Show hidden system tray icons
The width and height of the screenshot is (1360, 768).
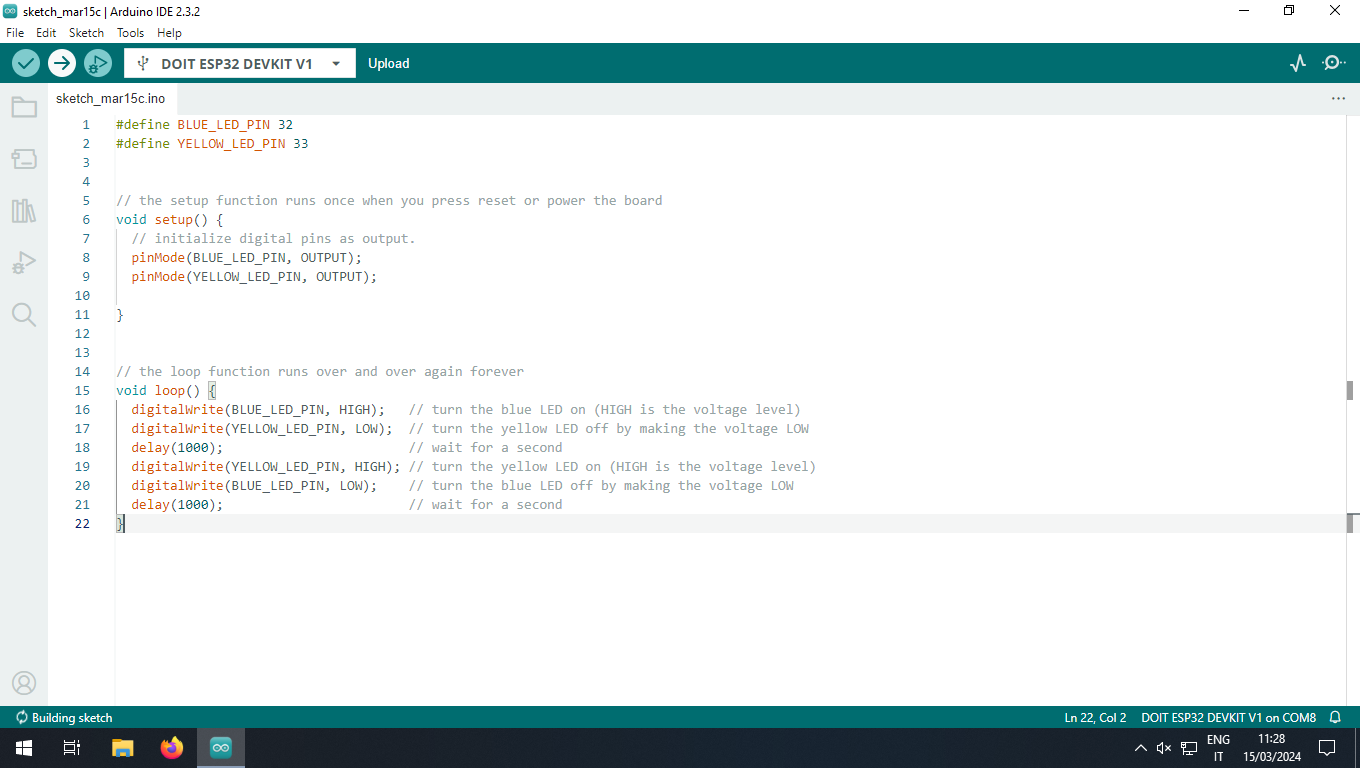1141,748
